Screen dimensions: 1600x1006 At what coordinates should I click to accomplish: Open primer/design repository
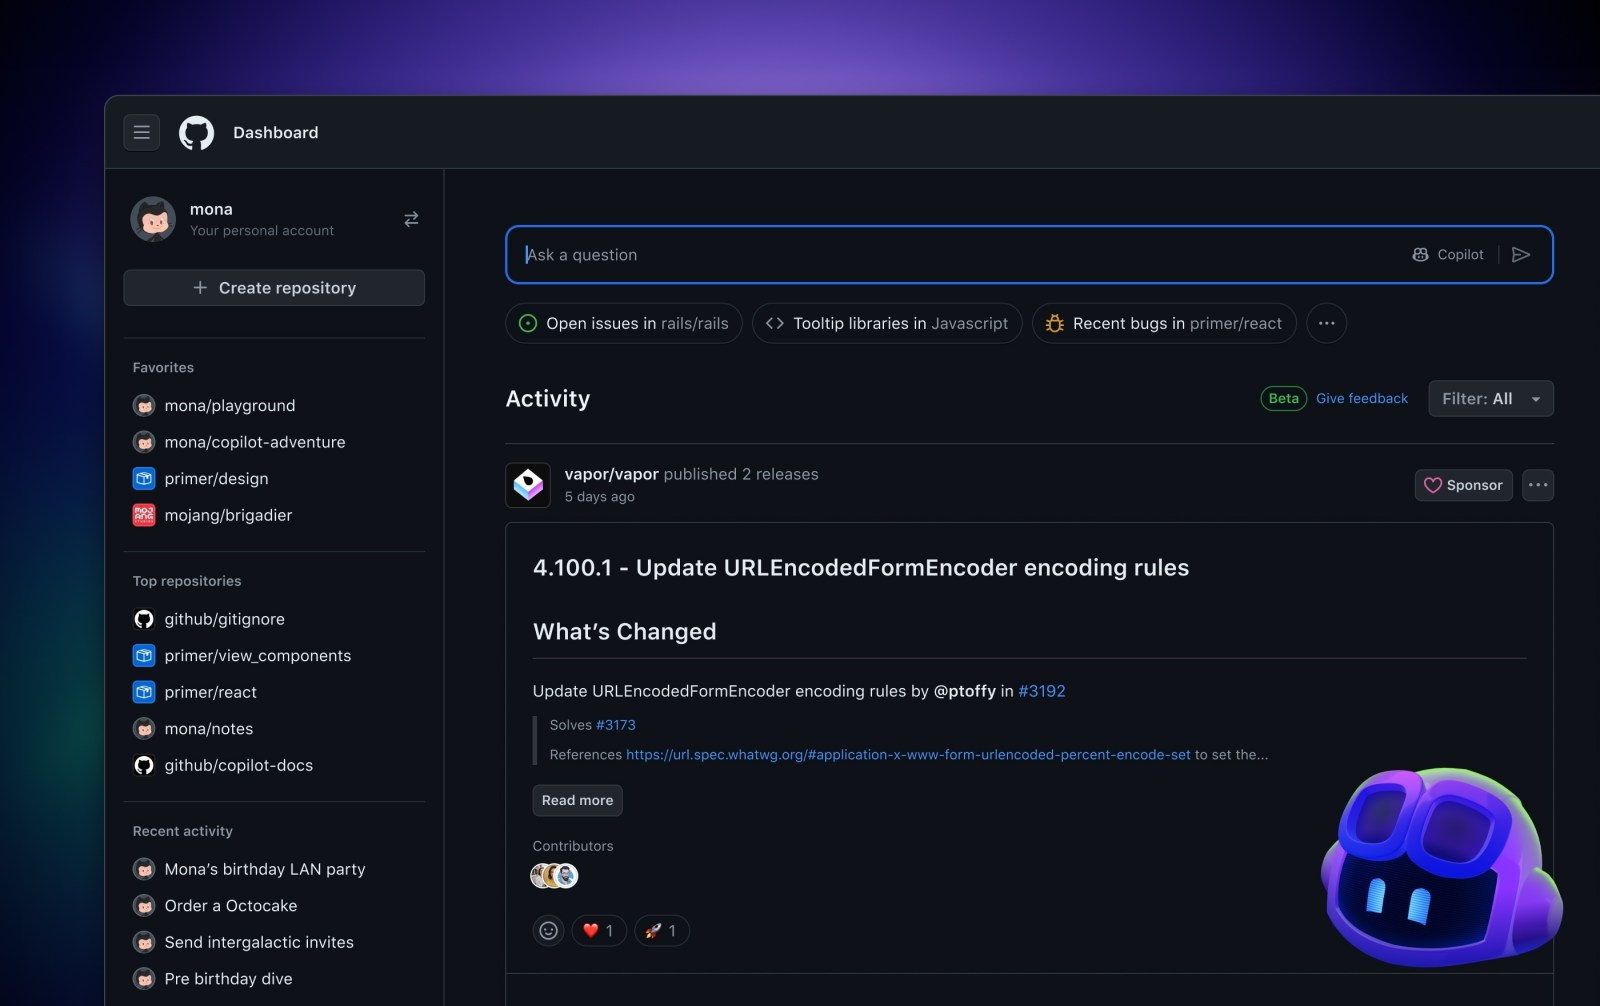tap(216, 479)
